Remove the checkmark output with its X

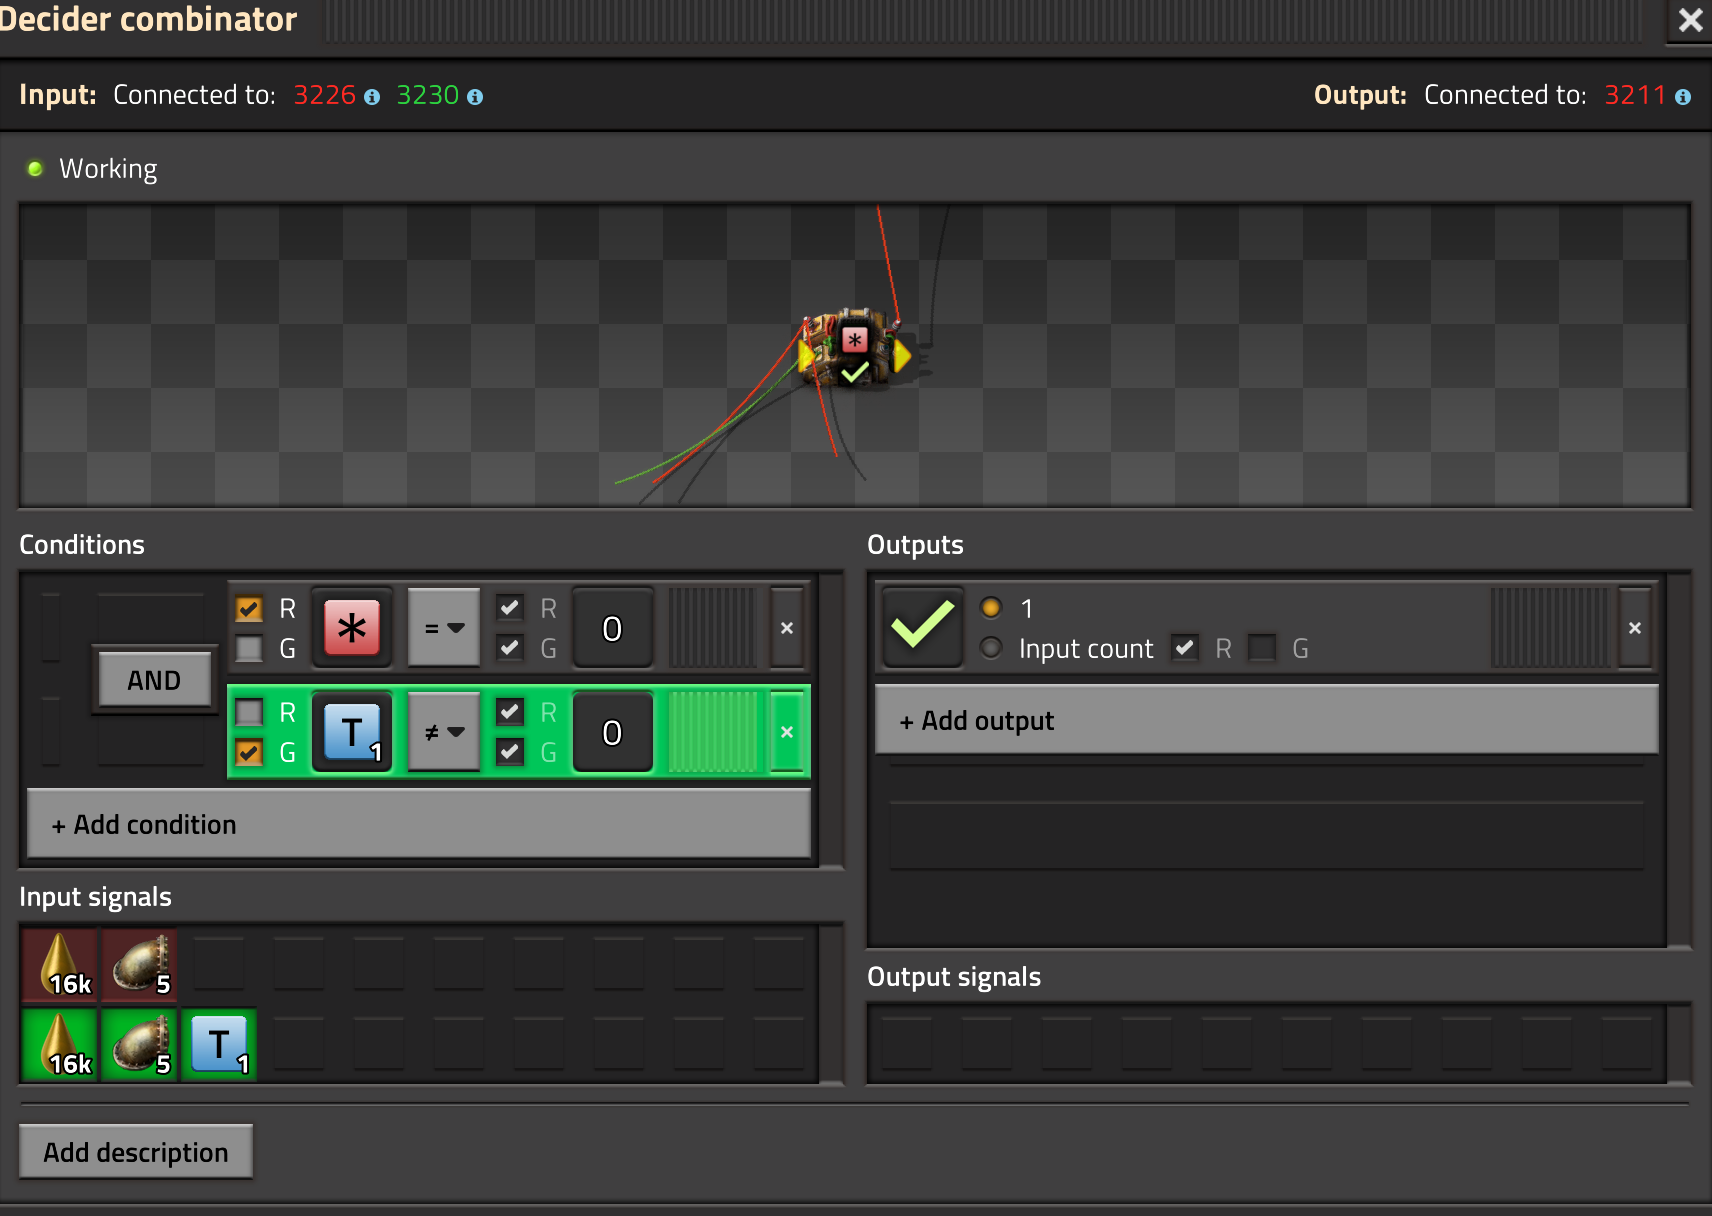(x=1635, y=628)
